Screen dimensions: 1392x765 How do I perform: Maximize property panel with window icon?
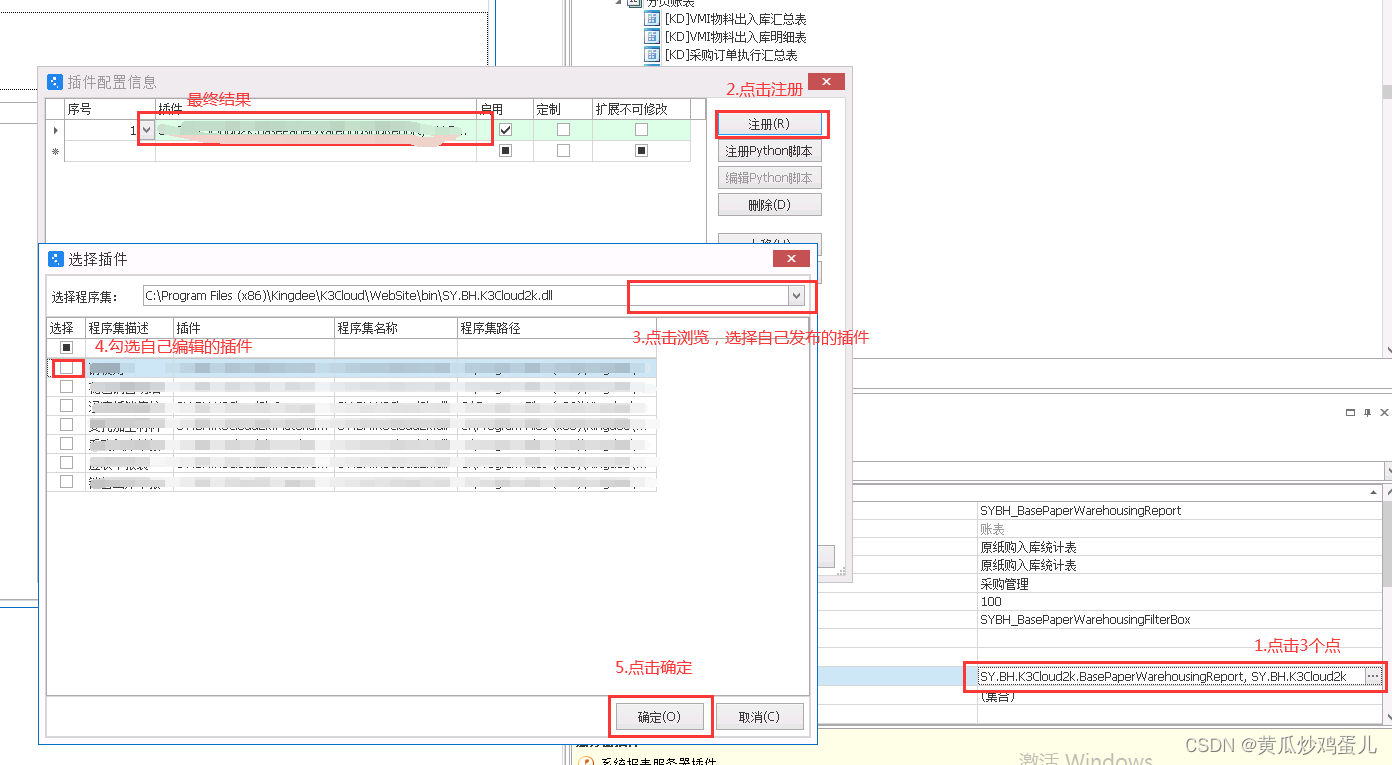coord(1351,412)
